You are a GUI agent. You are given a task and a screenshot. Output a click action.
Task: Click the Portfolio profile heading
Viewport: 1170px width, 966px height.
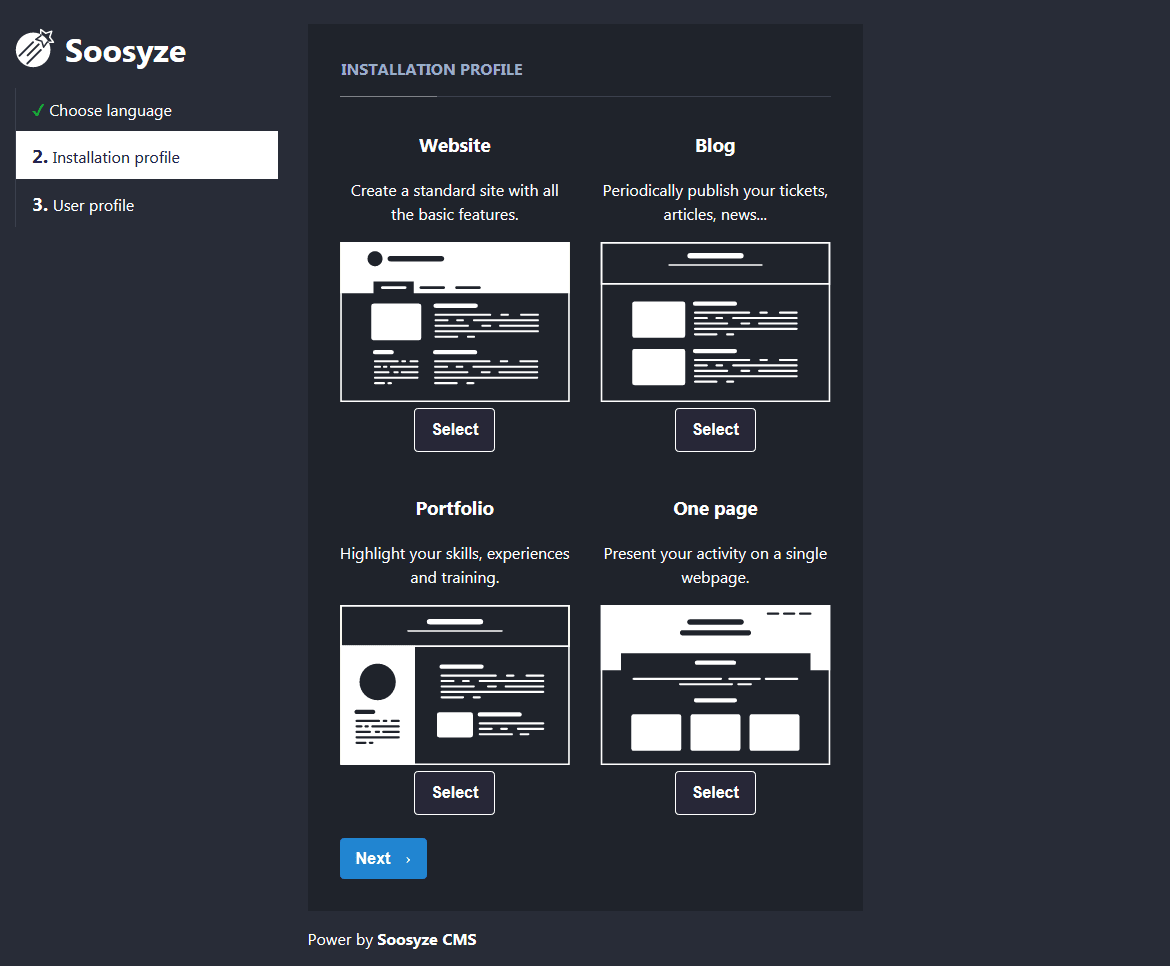(455, 509)
